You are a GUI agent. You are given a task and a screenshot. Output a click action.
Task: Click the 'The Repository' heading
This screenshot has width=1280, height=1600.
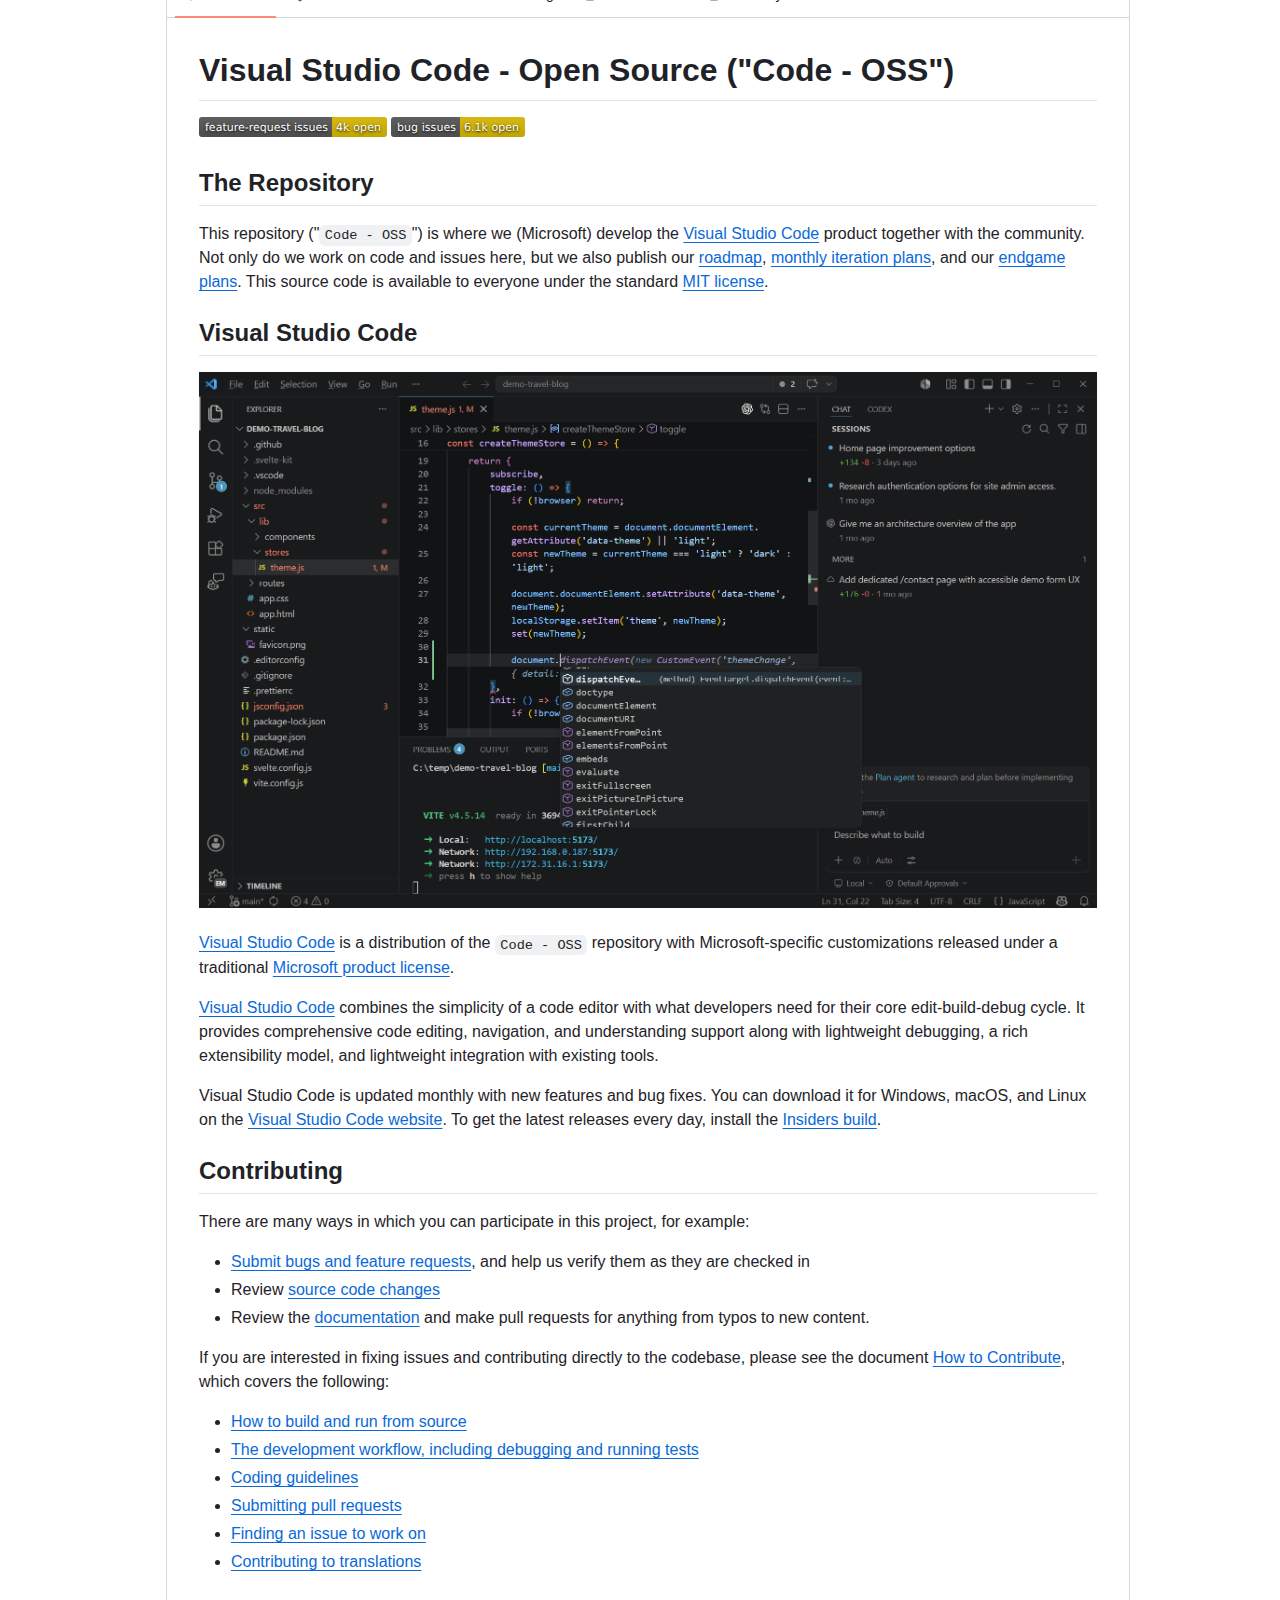click(x=286, y=183)
